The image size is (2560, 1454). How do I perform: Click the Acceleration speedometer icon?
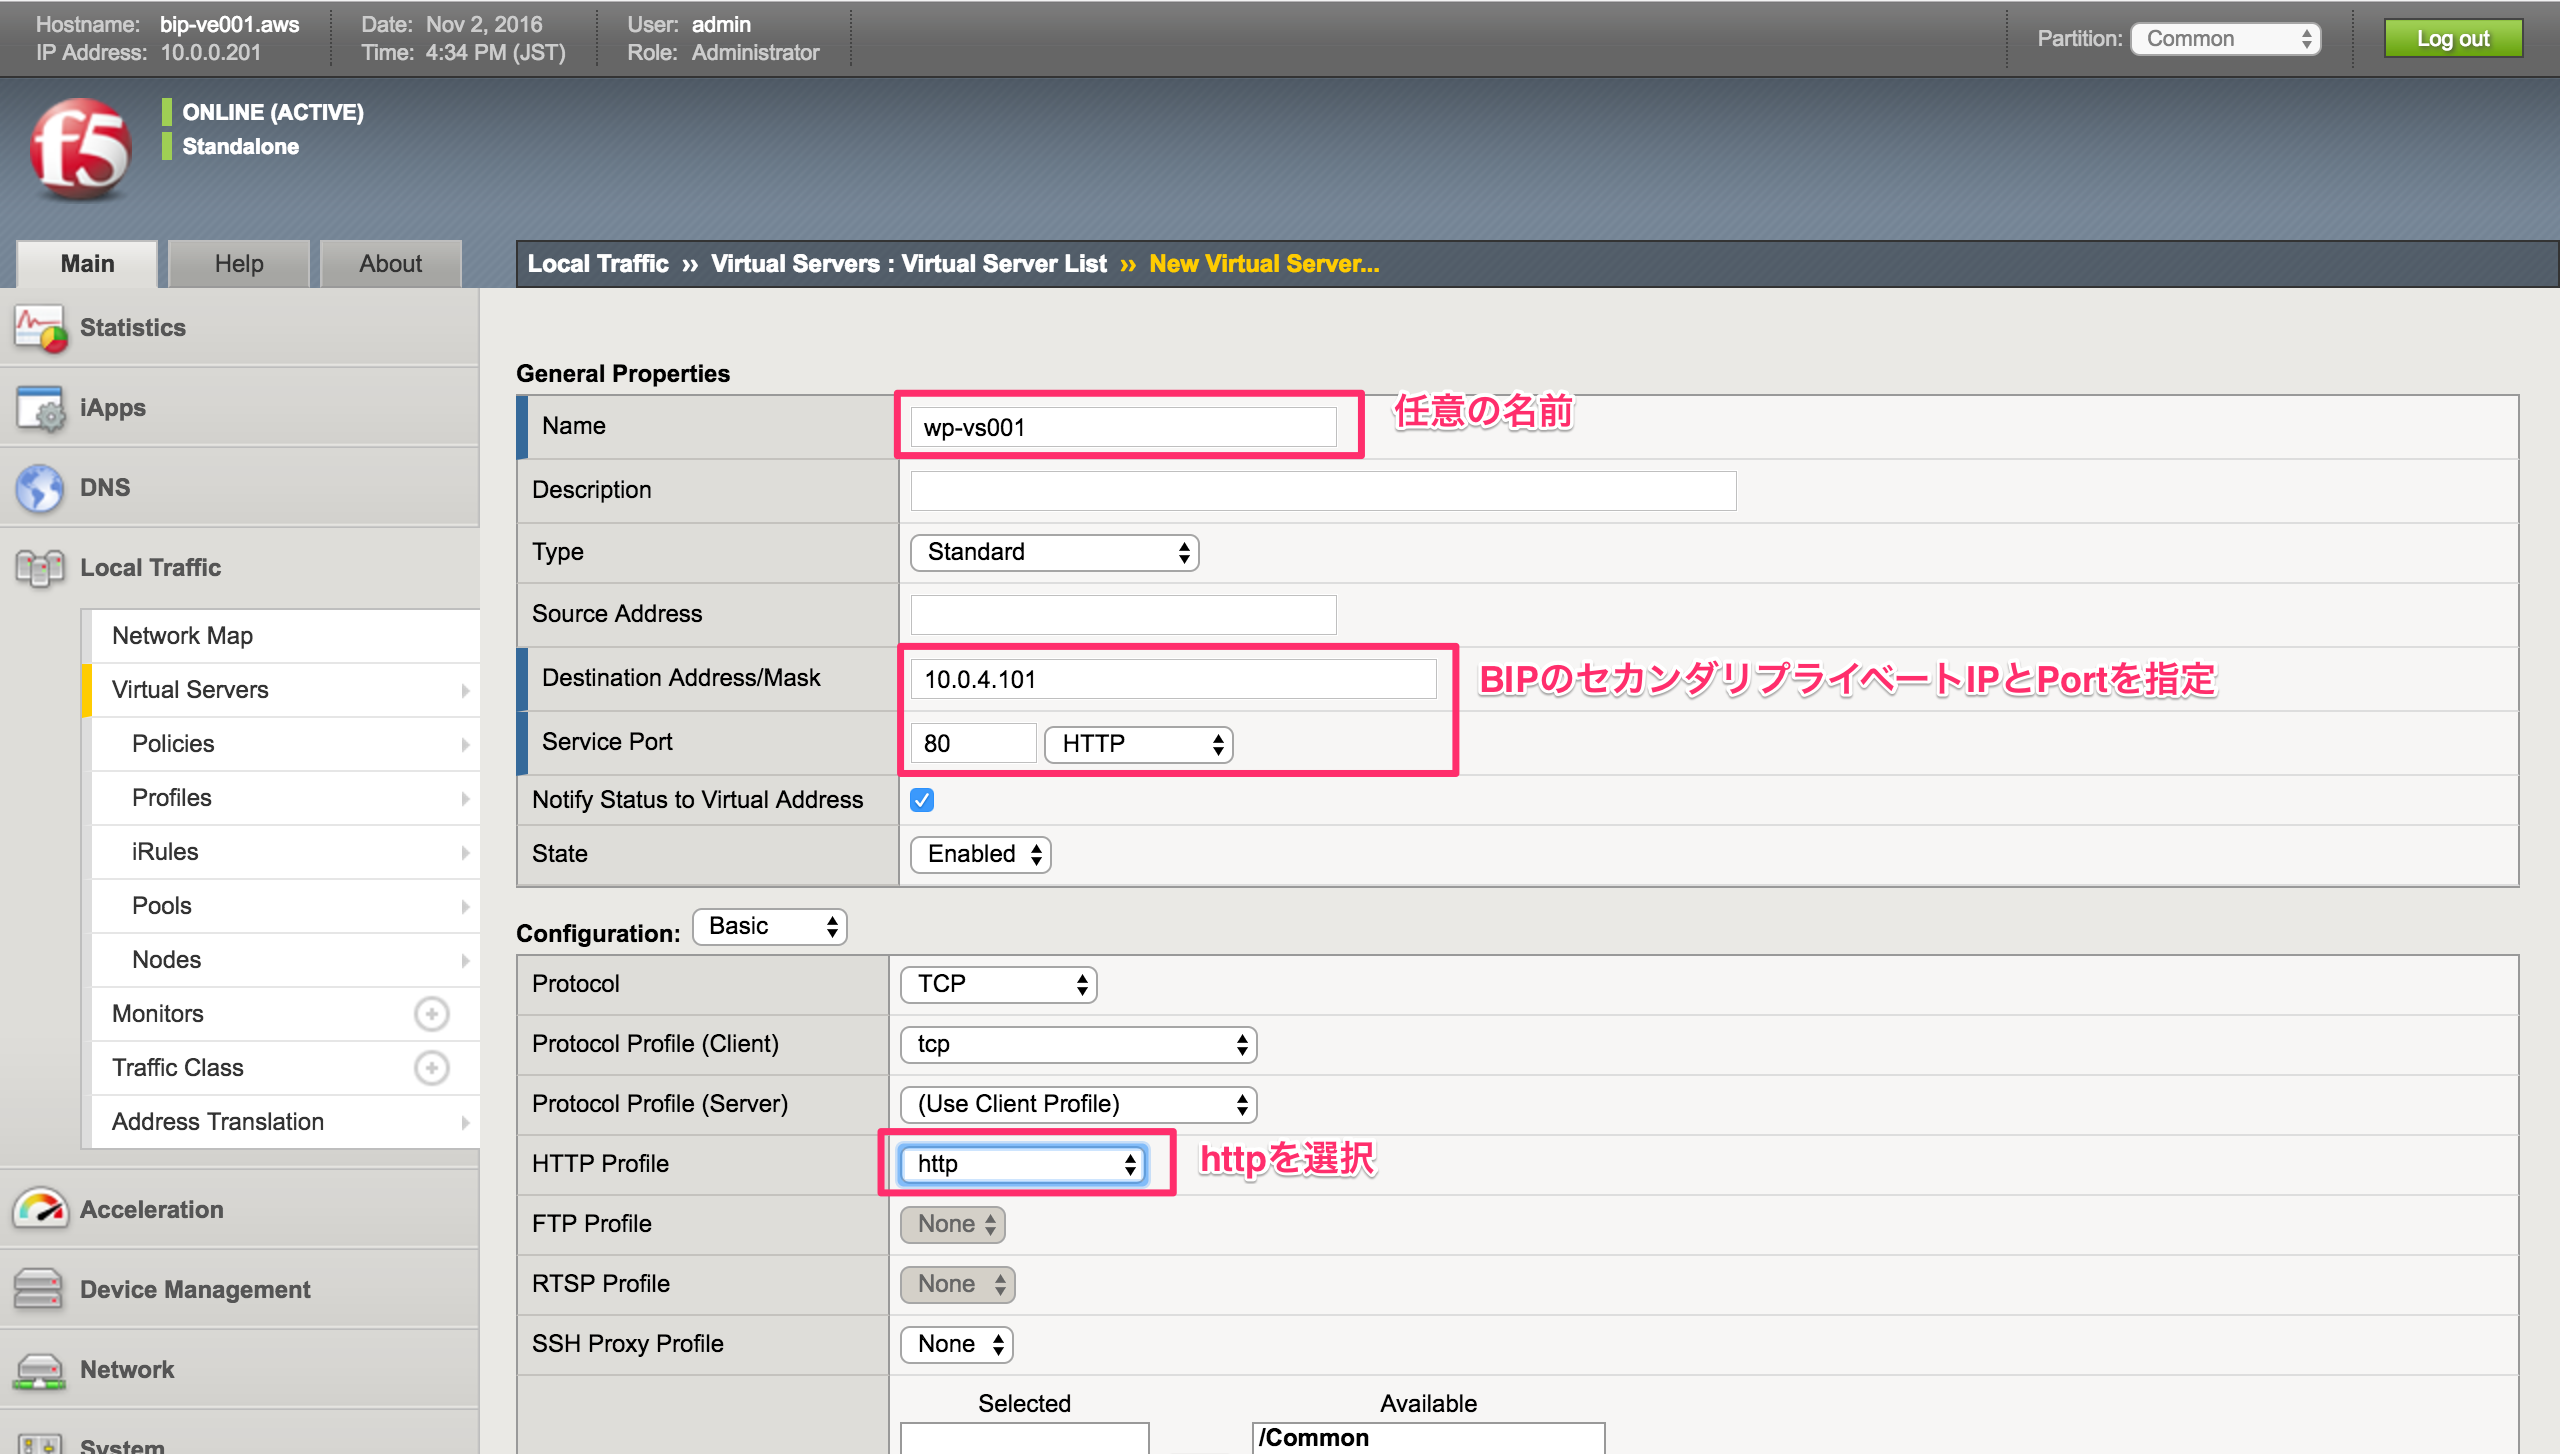[38, 1209]
